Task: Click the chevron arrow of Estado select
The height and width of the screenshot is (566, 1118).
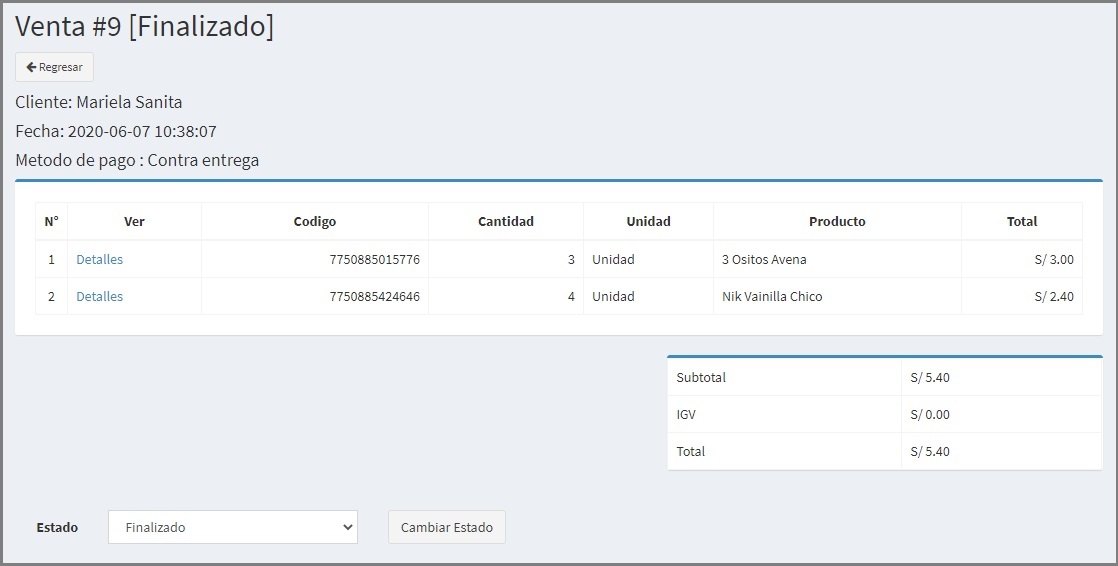Action: point(347,528)
